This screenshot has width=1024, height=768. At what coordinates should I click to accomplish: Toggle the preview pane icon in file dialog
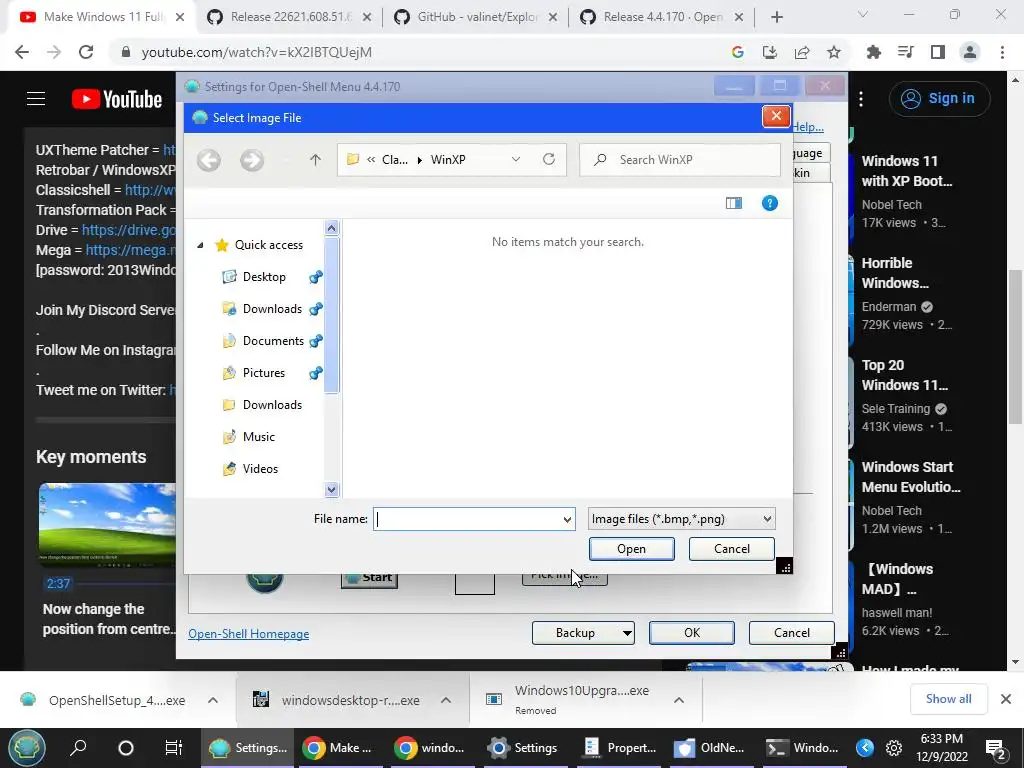click(734, 203)
